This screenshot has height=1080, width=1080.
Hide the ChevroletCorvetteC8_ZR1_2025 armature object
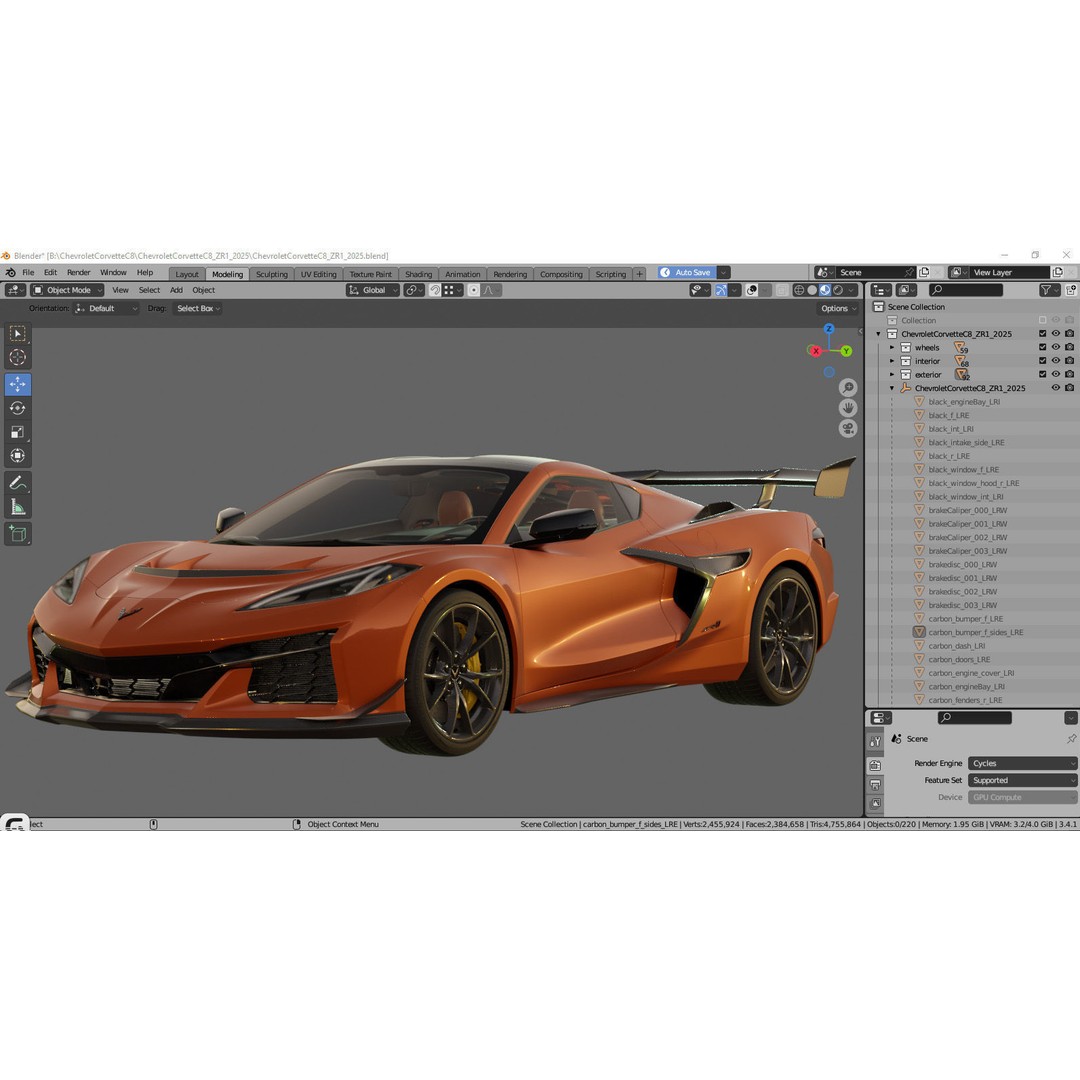1055,388
